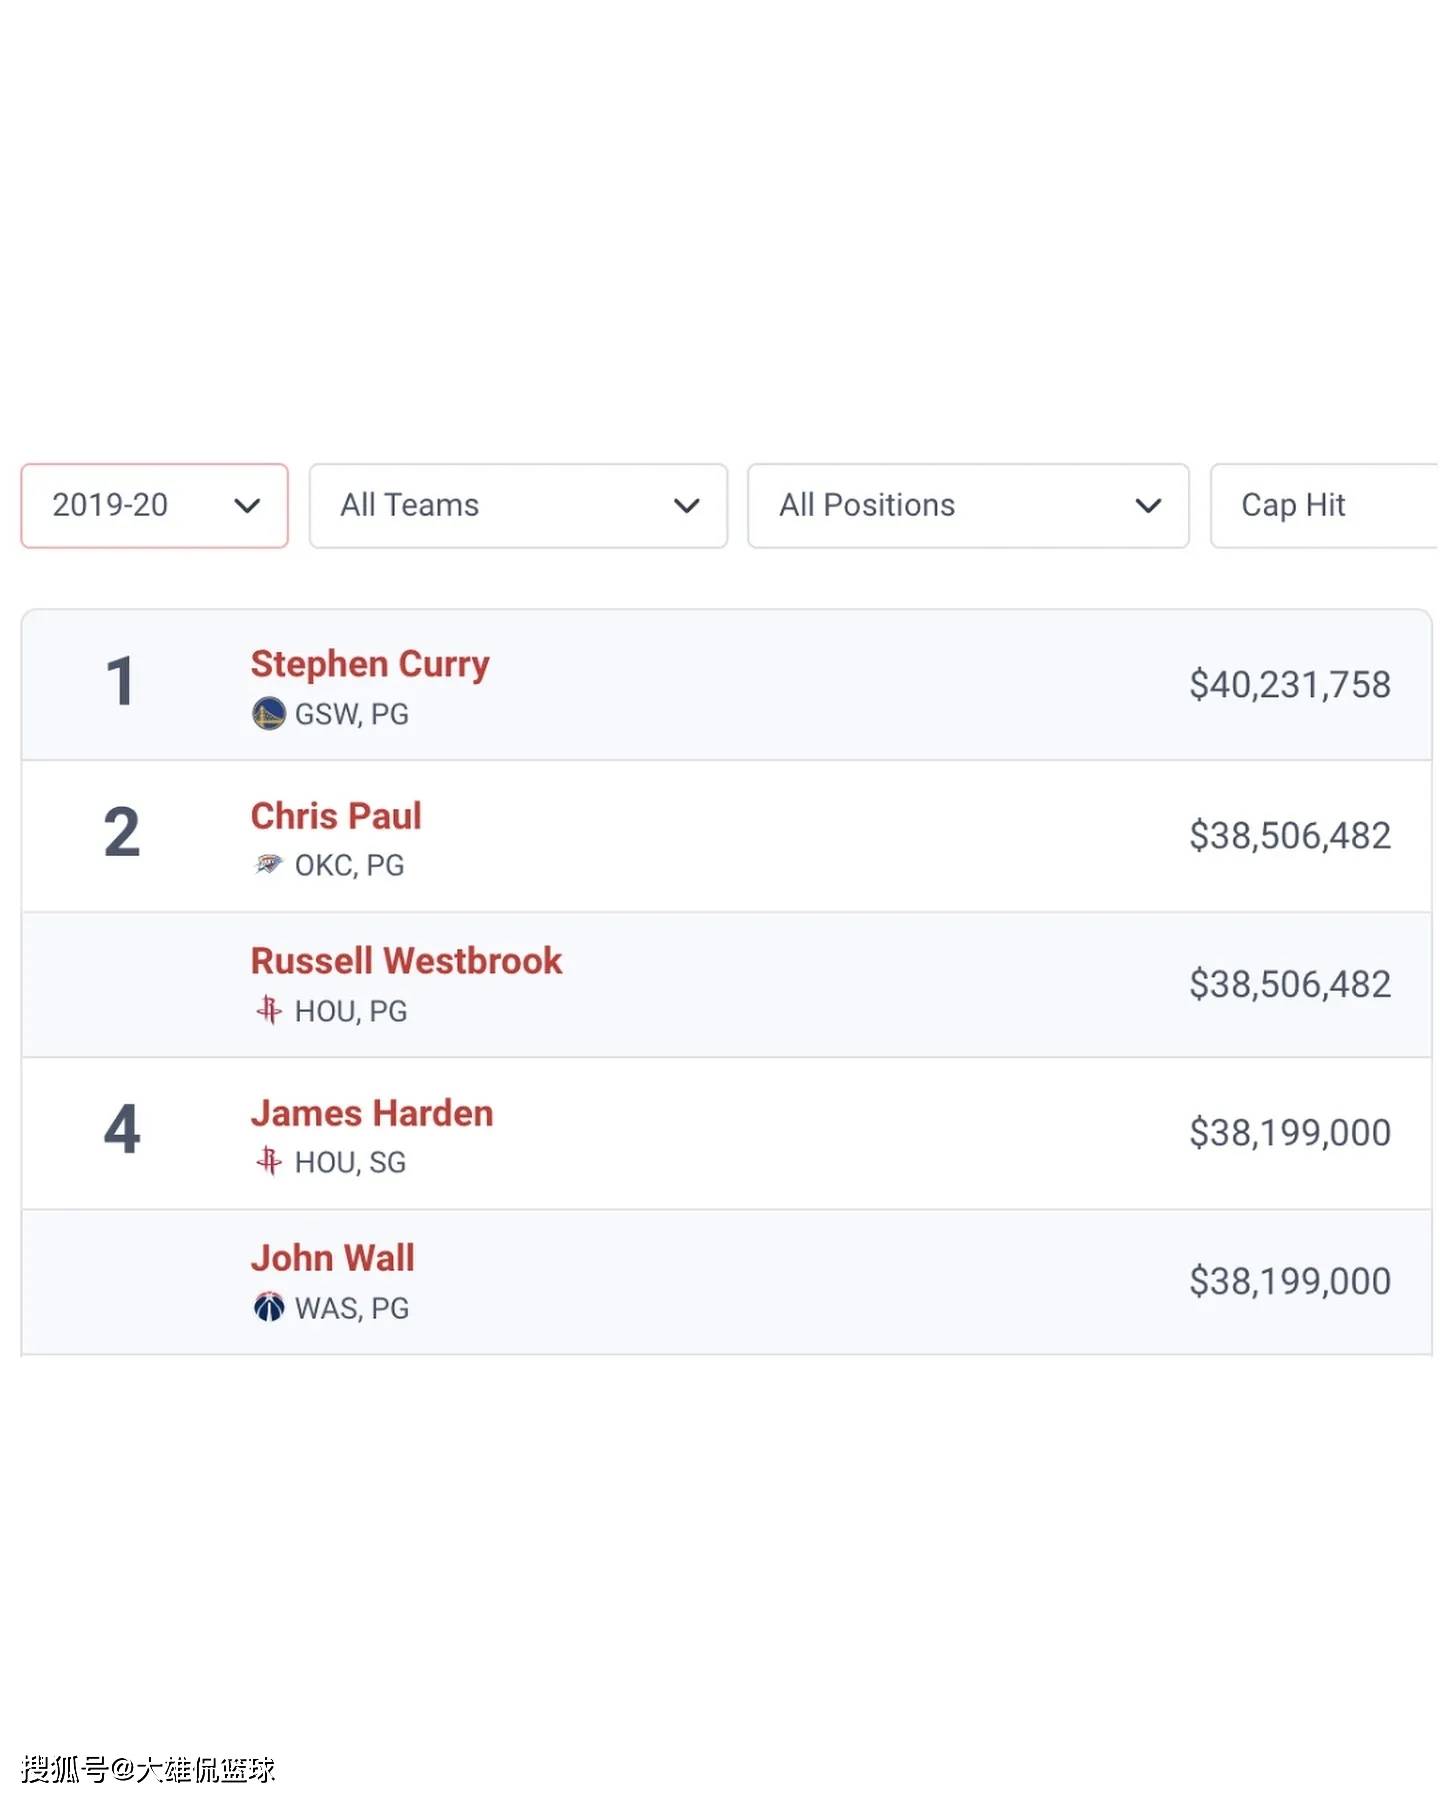Follow the John Wall player link
Screen dimensions: 1440x1800
coord(332,1258)
